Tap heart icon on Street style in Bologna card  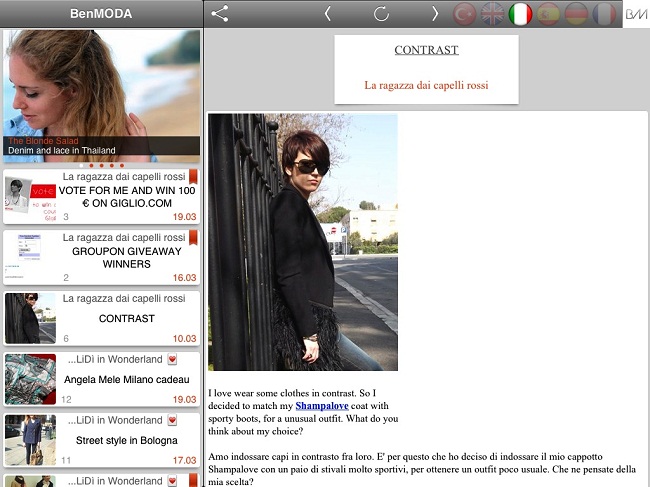[172, 420]
